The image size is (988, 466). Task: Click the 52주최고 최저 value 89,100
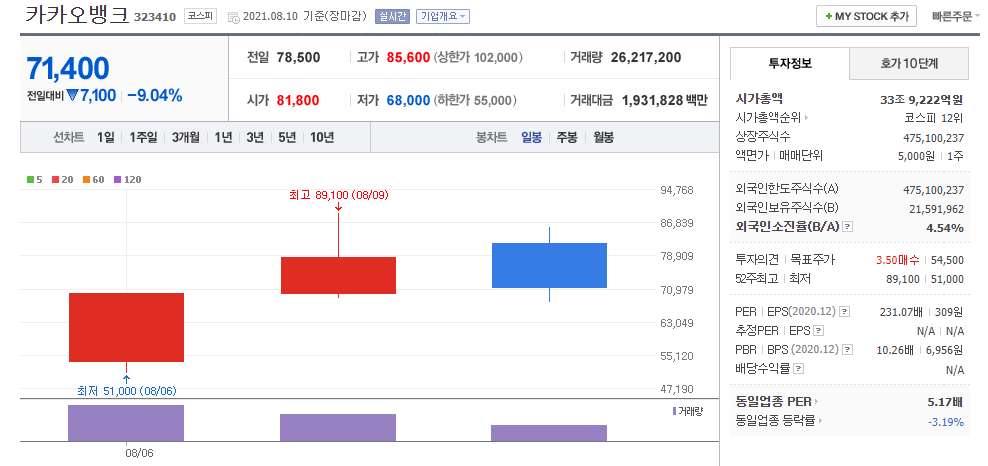pyautogui.click(x=904, y=279)
